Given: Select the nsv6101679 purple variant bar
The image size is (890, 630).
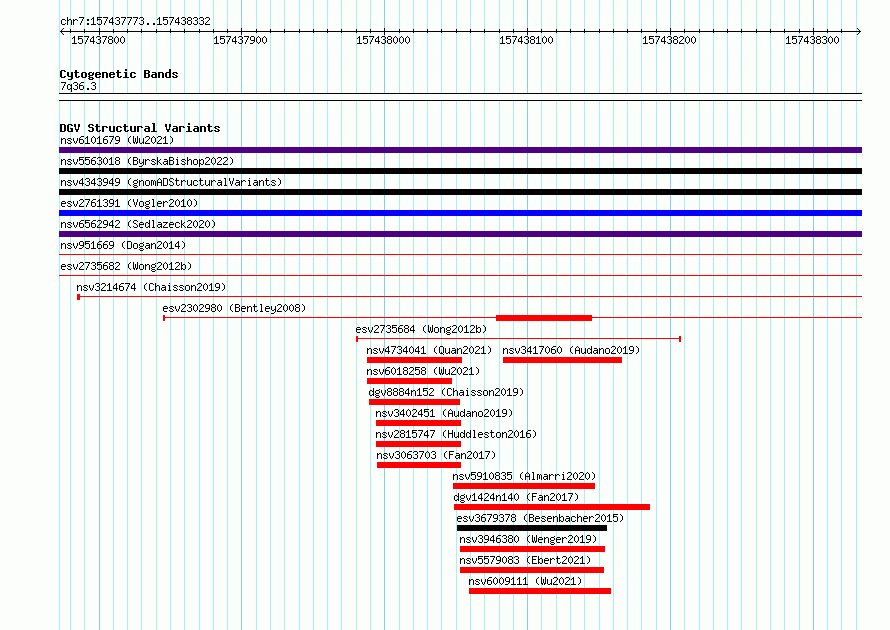Looking at the screenshot, I should (x=460, y=150).
